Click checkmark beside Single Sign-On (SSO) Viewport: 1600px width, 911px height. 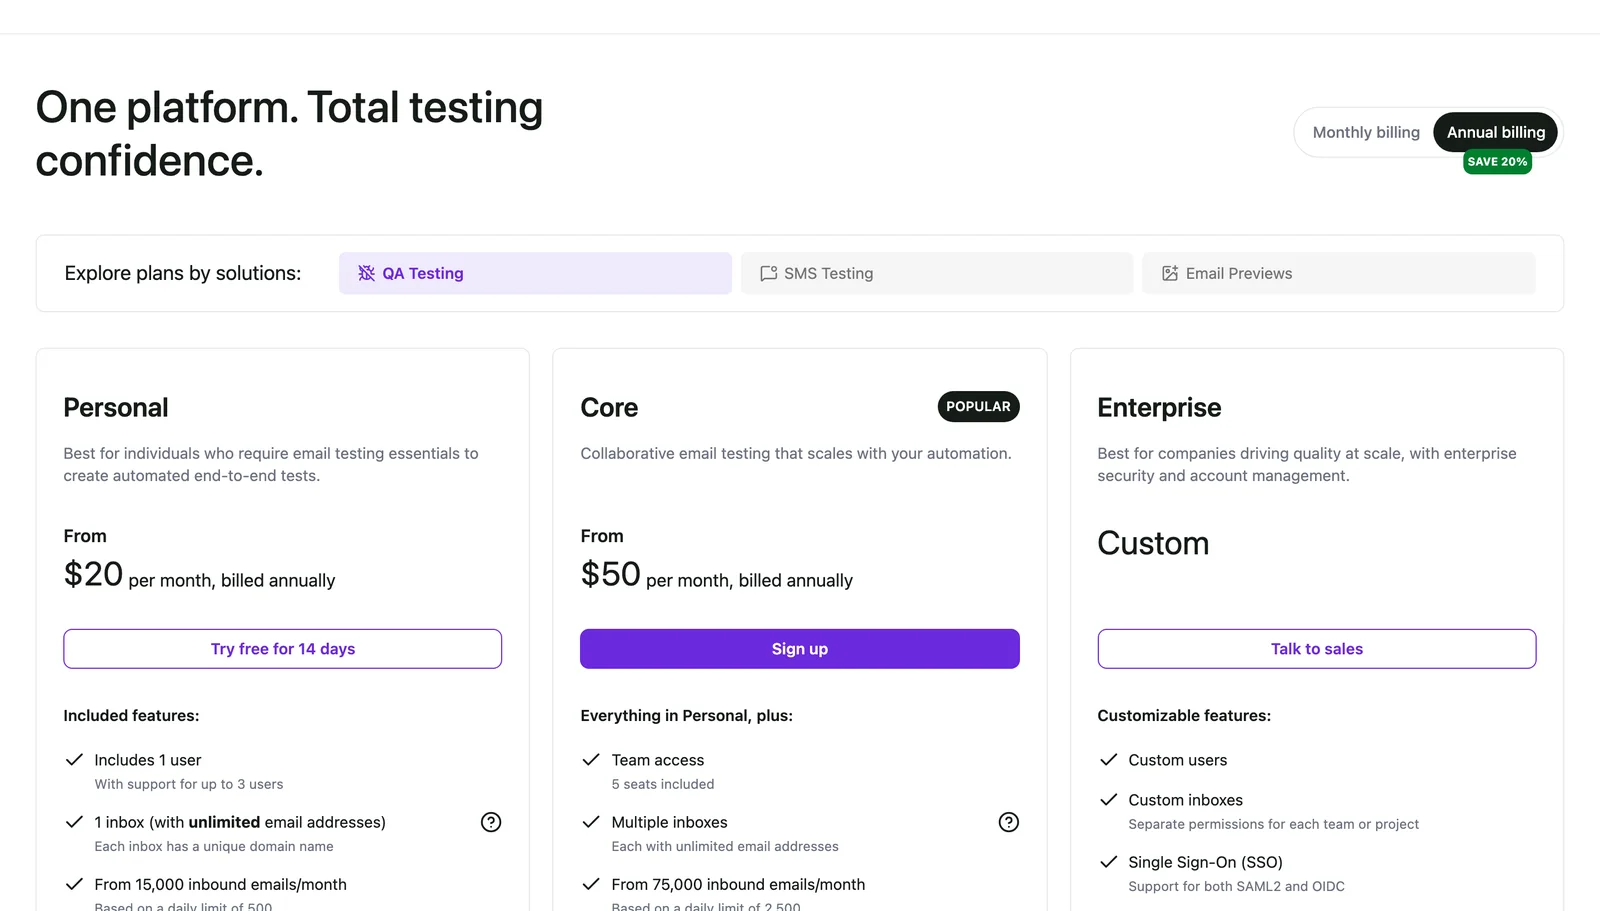pyautogui.click(x=1108, y=862)
